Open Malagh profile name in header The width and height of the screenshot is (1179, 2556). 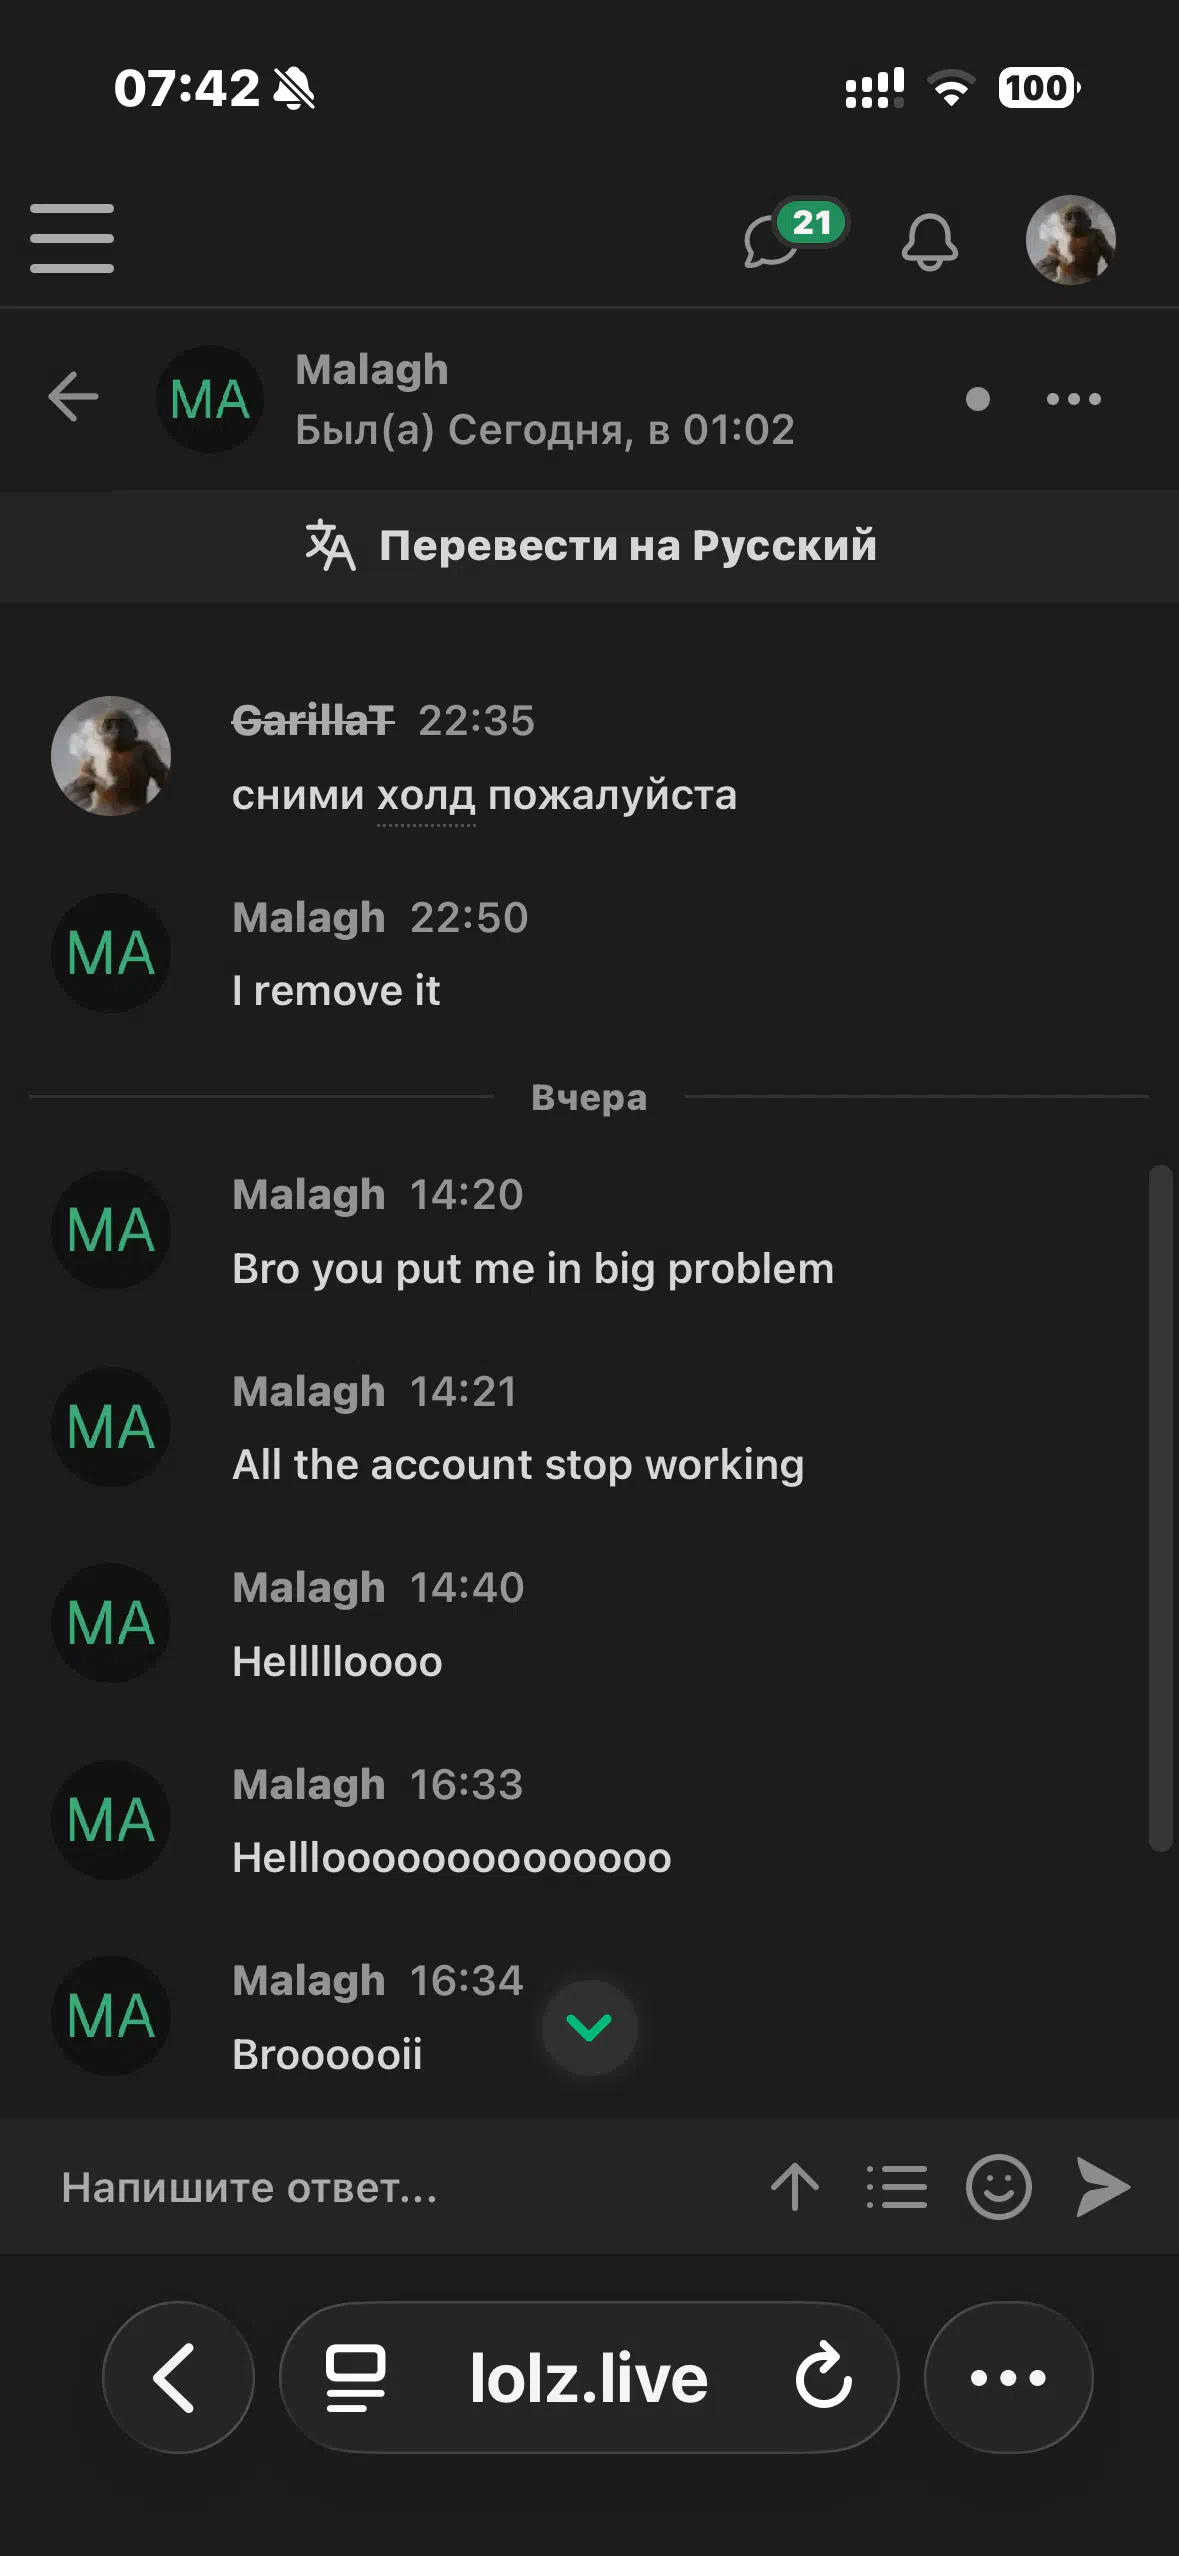coord(372,370)
